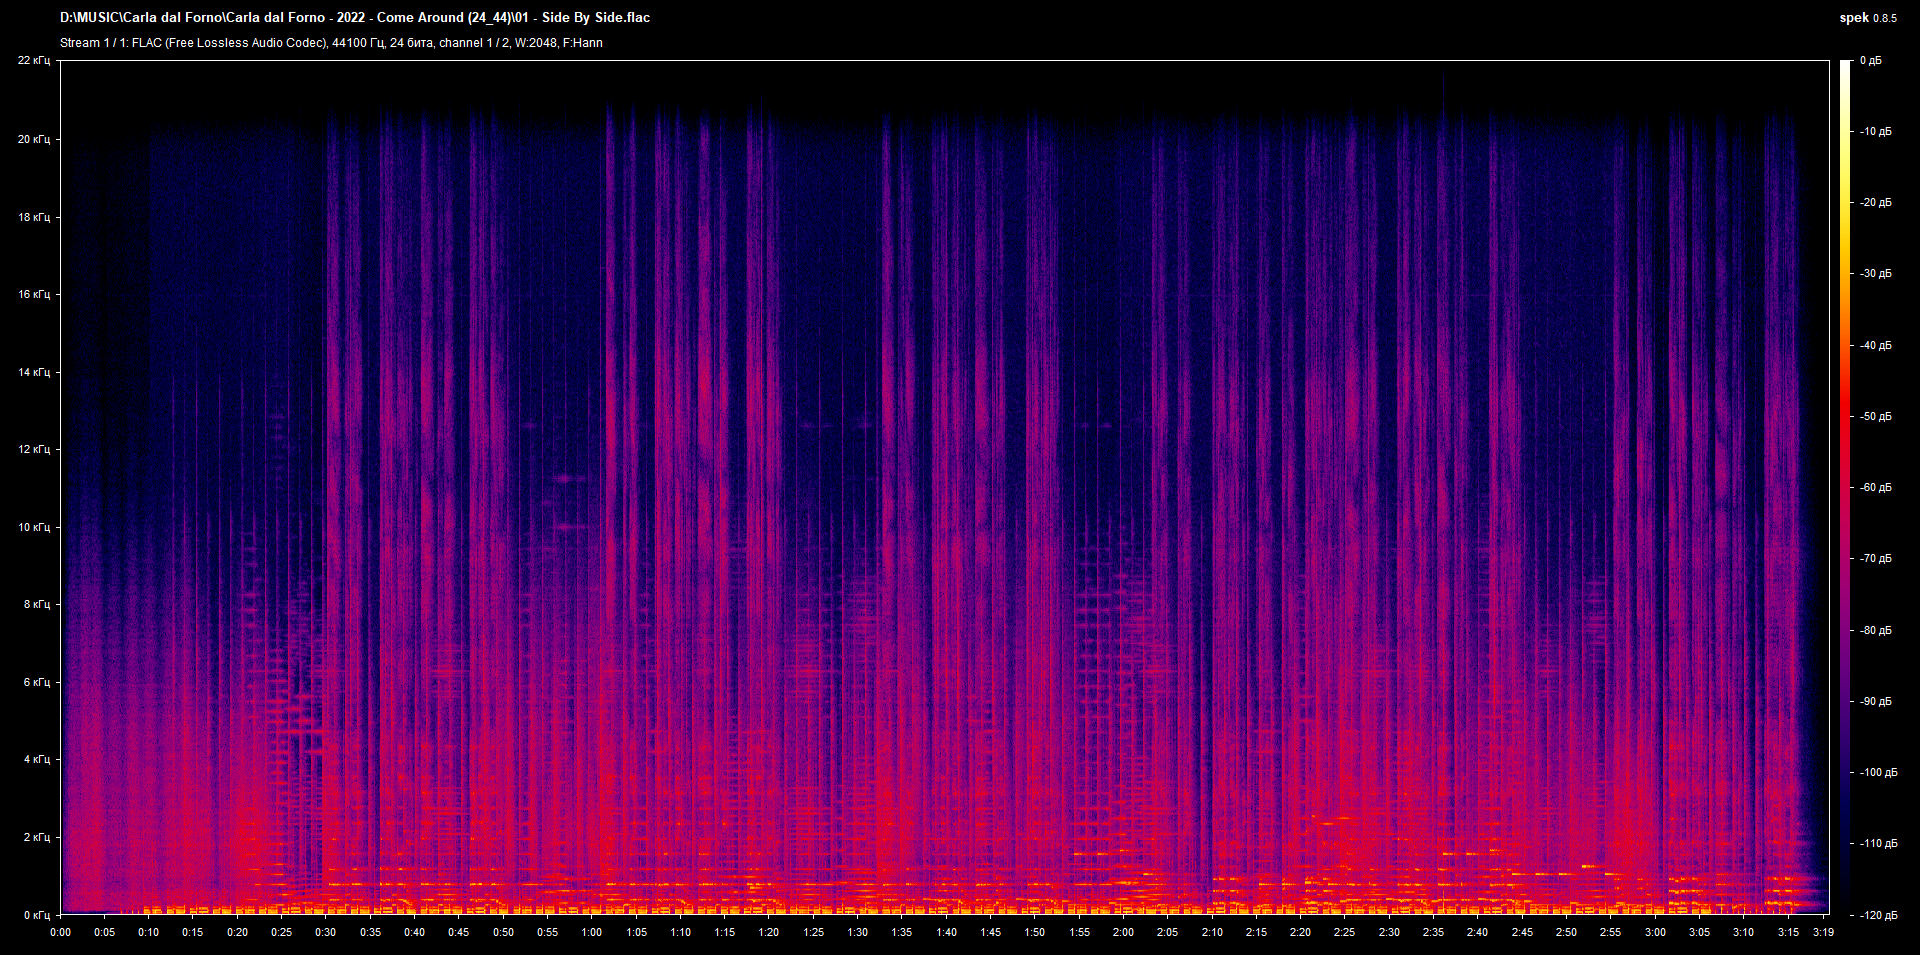Click the '10 кГц' frequency axis label
This screenshot has height=955, width=1920.
(x=34, y=527)
